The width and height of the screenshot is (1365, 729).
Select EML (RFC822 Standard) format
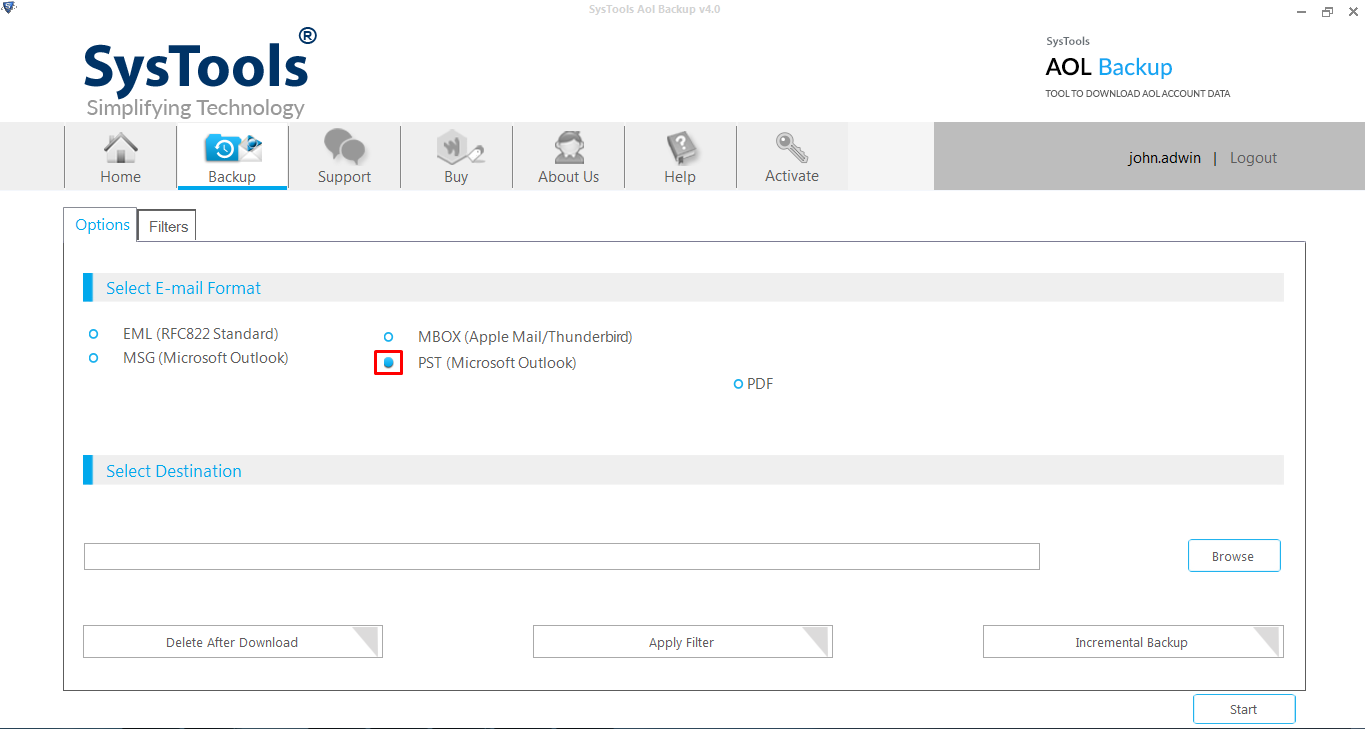pyautogui.click(x=93, y=334)
